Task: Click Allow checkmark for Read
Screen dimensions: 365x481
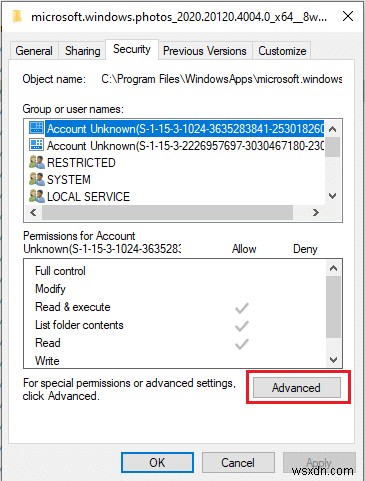Action: click(x=242, y=344)
